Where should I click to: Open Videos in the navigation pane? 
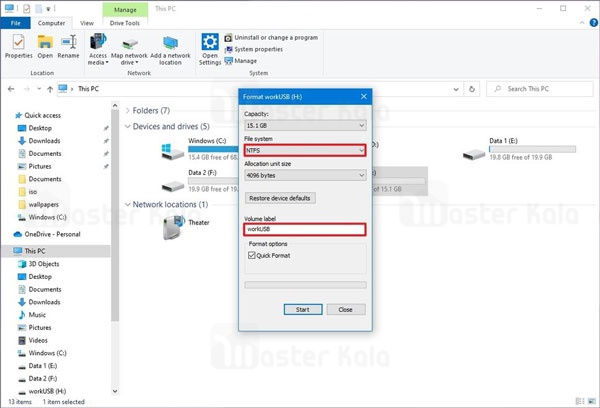tap(33, 340)
